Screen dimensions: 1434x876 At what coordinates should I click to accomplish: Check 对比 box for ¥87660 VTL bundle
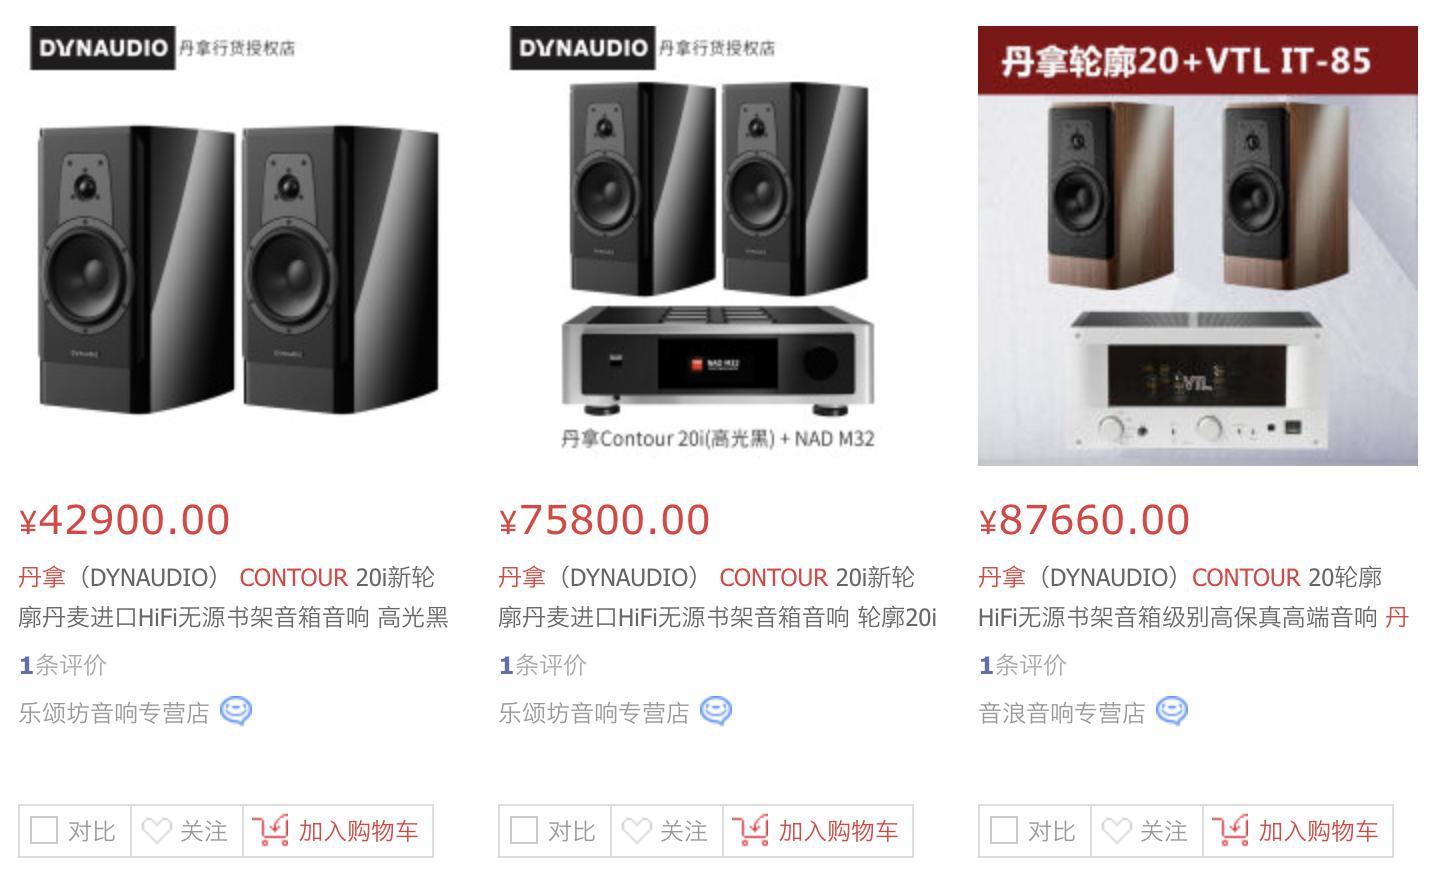1004,831
